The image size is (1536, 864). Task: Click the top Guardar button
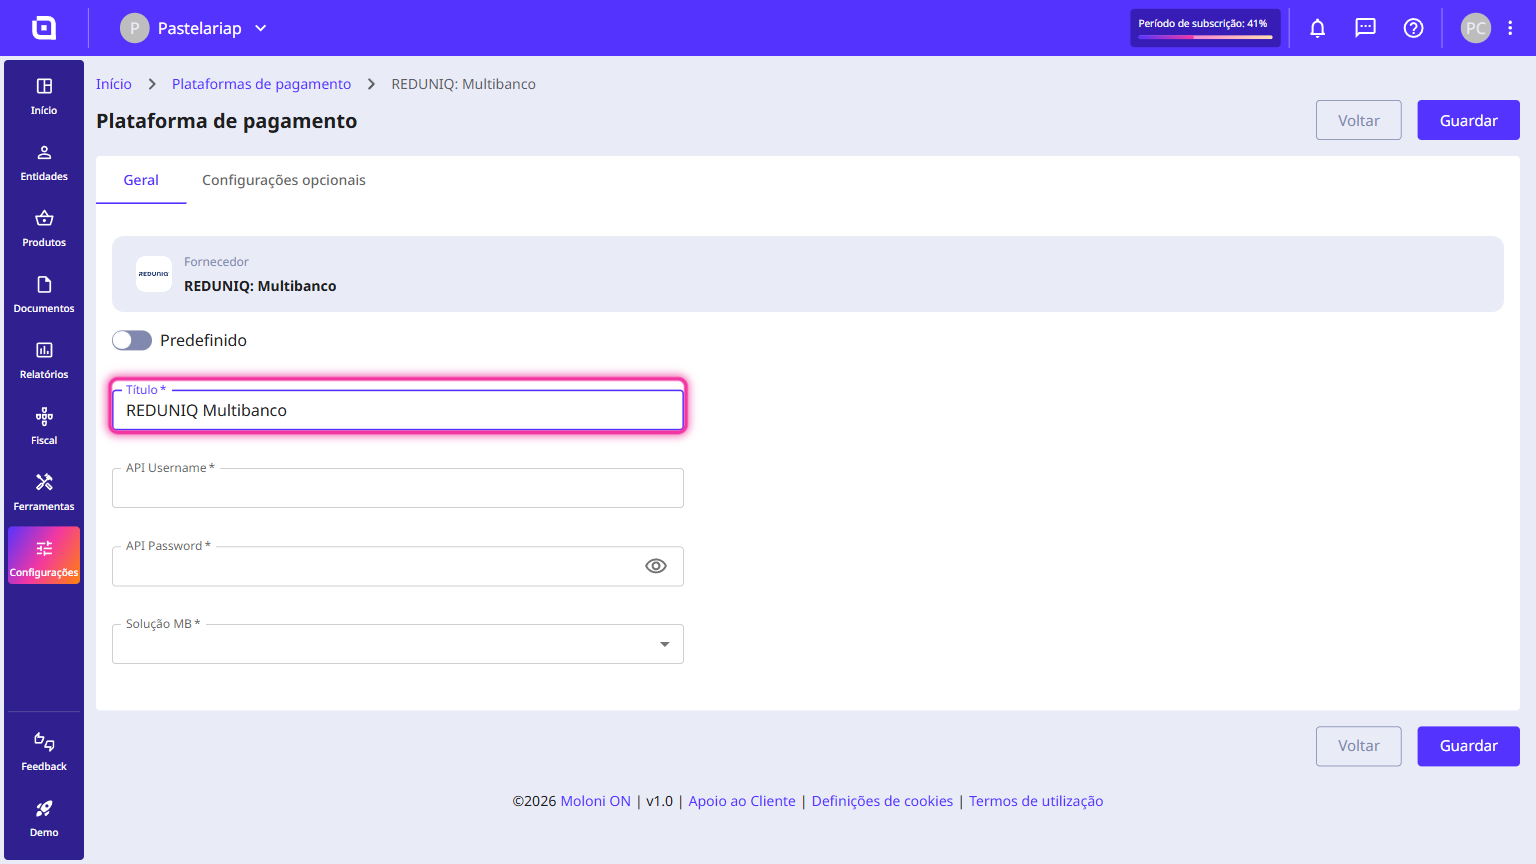[1469, 120]
